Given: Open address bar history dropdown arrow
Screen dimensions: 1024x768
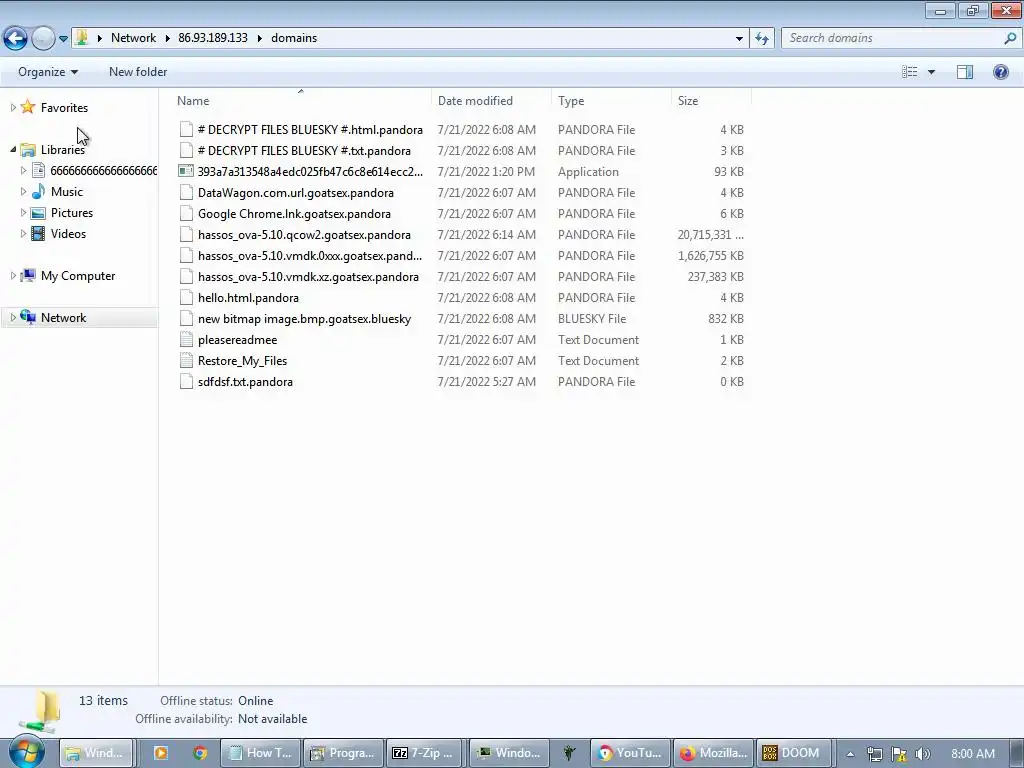Looking at the screenshot, I should tap(739, 39).
